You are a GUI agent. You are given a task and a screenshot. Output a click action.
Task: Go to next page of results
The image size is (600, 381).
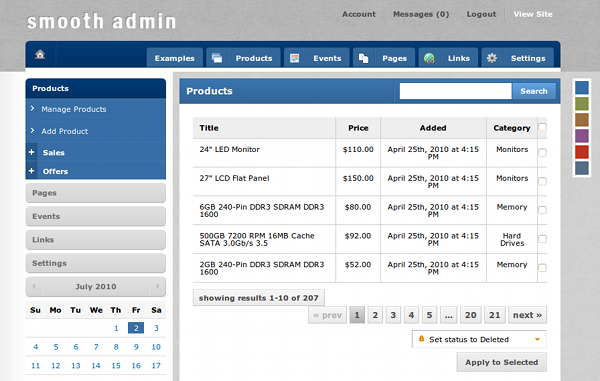click(527, 315)
